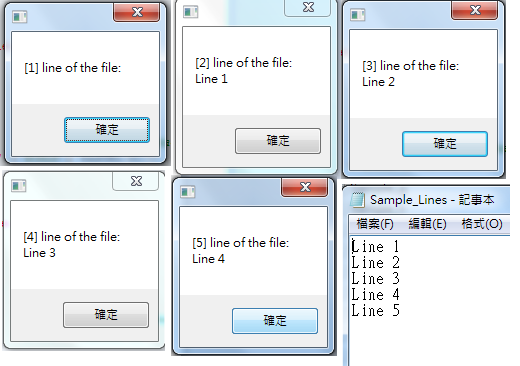The width and height of the screenshot is (520, 366).
Task: Confirm the [2] line of the file dialog
Action: tap(278, 141)
